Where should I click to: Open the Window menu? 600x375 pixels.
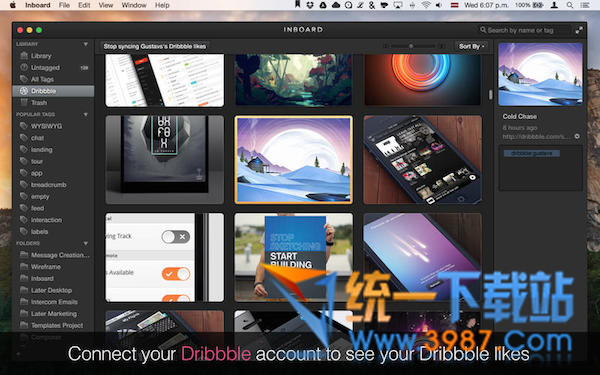[x=134, y=5]
